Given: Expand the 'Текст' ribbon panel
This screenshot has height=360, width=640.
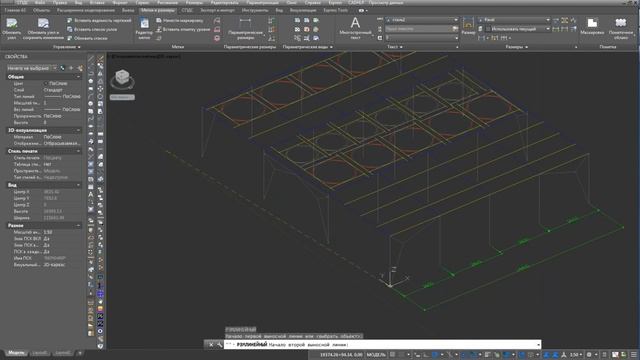Looking at the screenshot, I should (394, 47).
